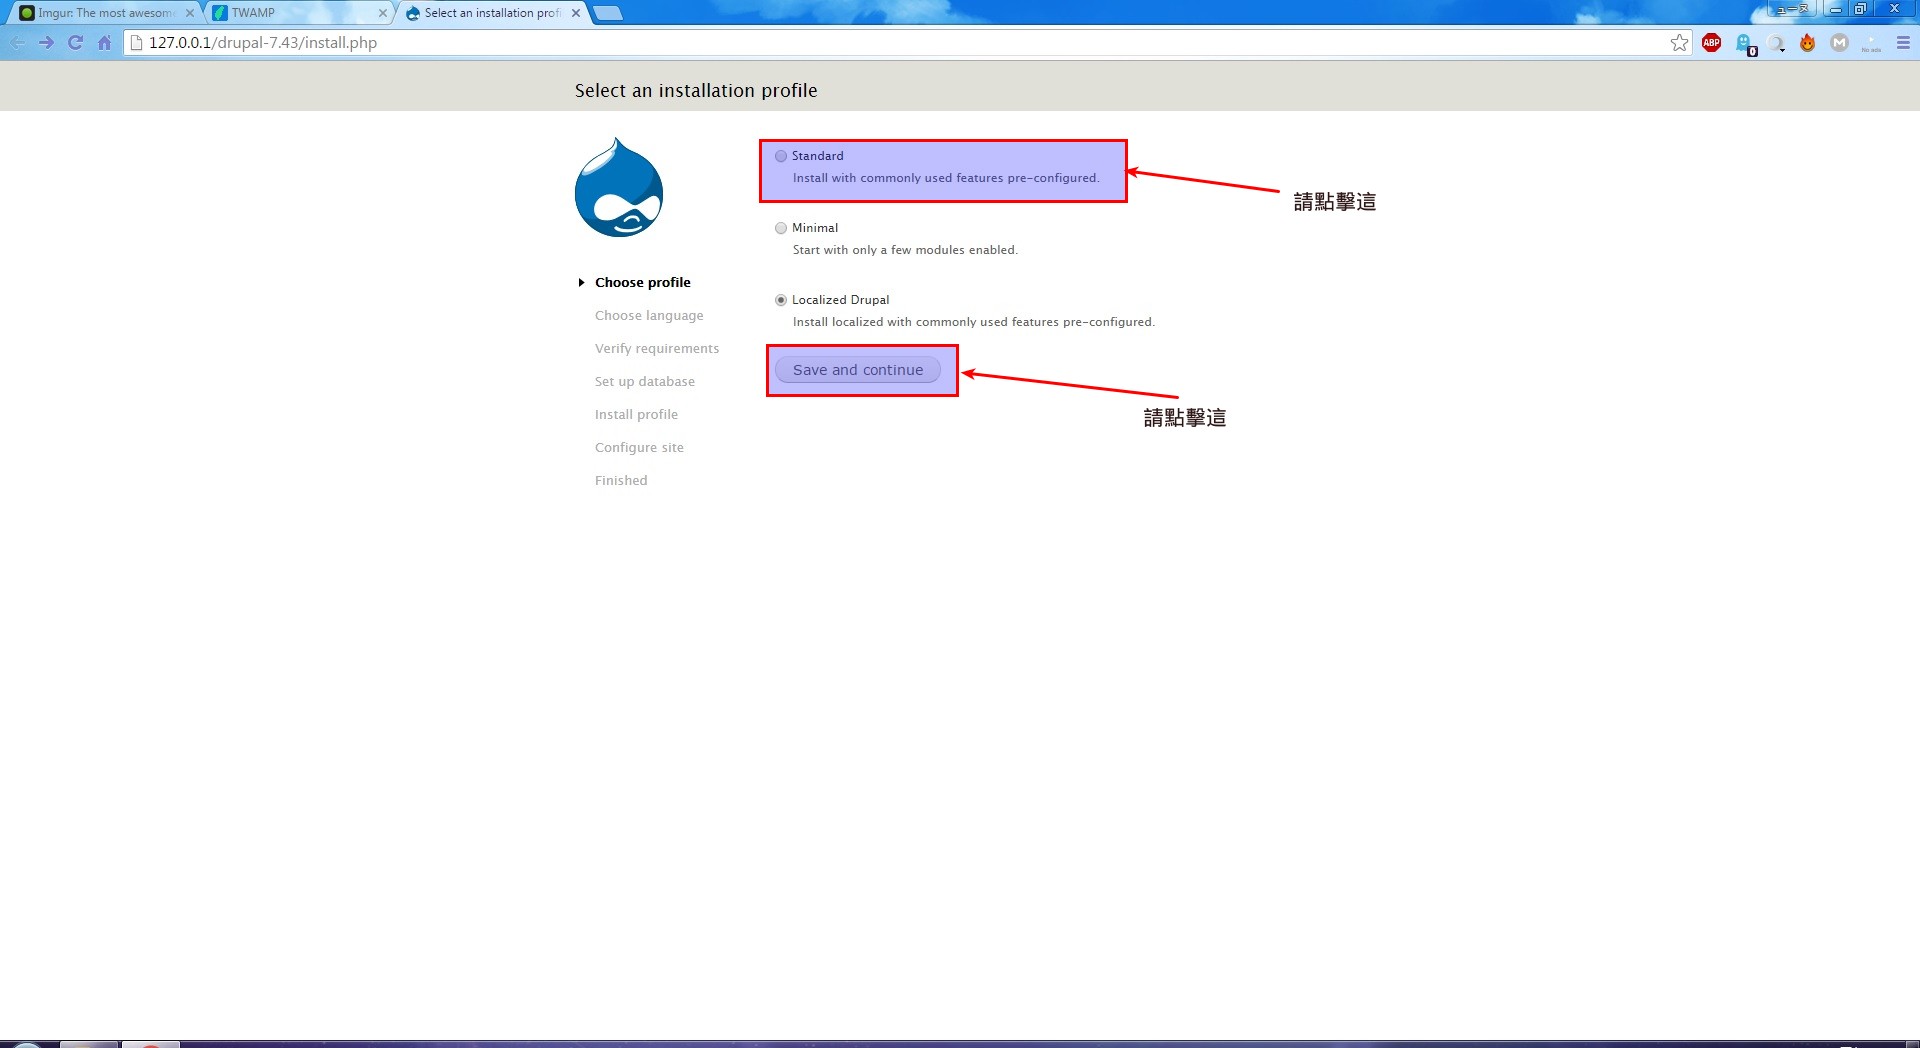
Task: Open the Ghostery ghost extension icon
Action: pyautogui.click(x=1745, y=44)
